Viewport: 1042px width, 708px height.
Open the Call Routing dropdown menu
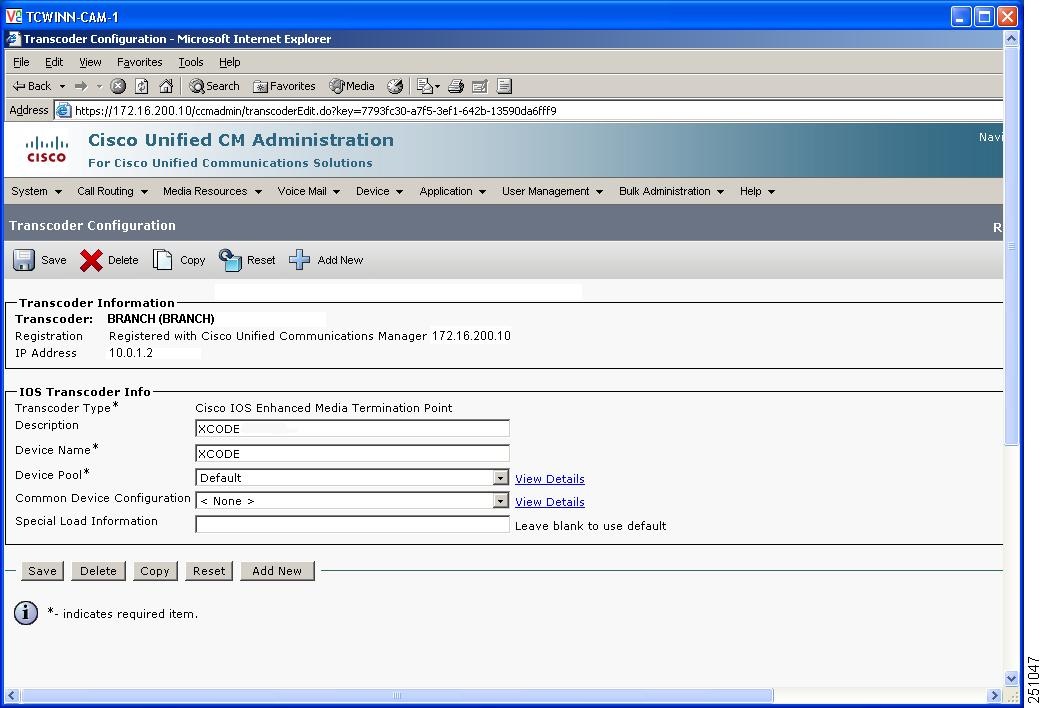(112, 191)
